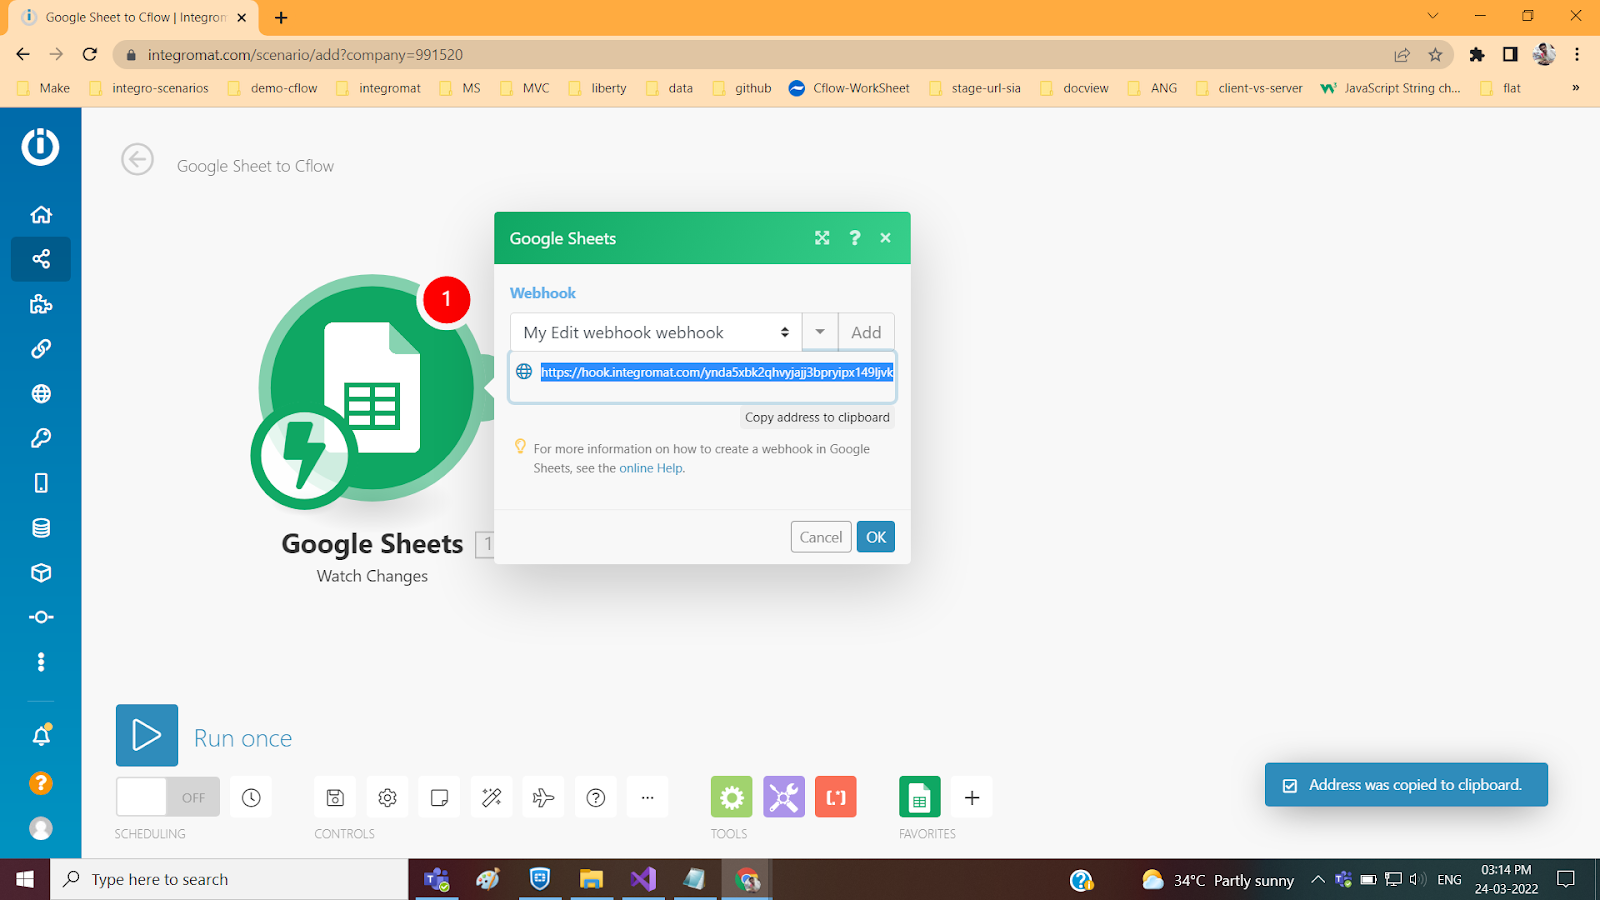
Task: Click the explain flow airplane icon
Action: tap(543, 797)
